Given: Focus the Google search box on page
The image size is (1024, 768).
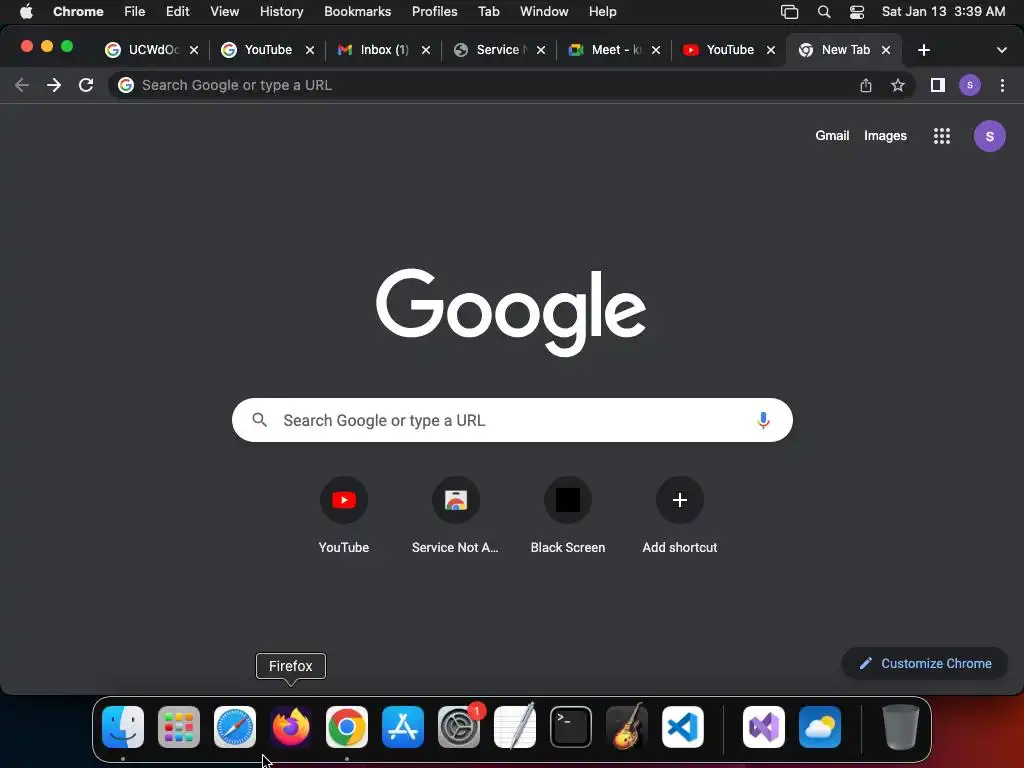Looking at the screenshot, I should click(x=512, y=420).
